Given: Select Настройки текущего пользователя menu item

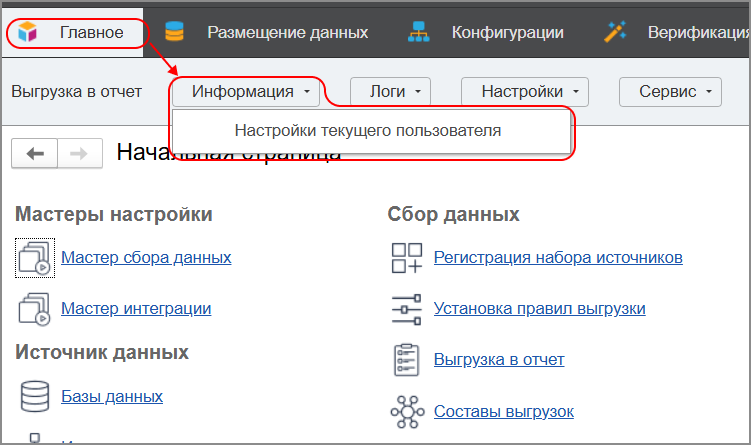Looking at the screenshot, I should click(368, 131).
